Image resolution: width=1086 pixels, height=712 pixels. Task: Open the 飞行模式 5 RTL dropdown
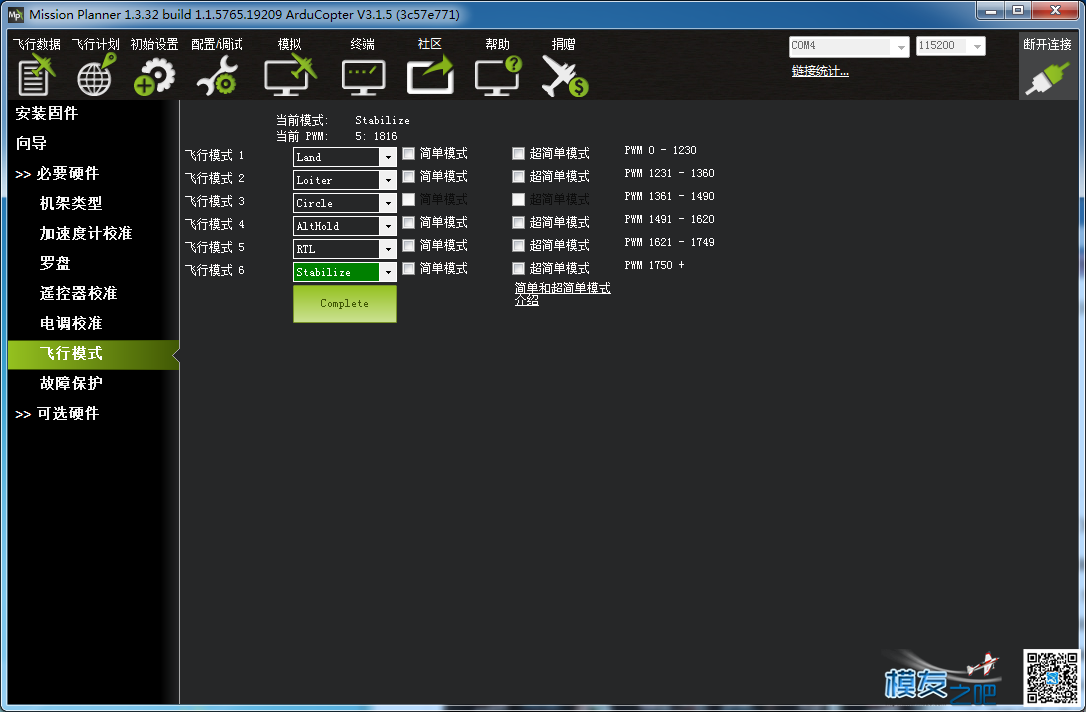click(x=388, y=249)
